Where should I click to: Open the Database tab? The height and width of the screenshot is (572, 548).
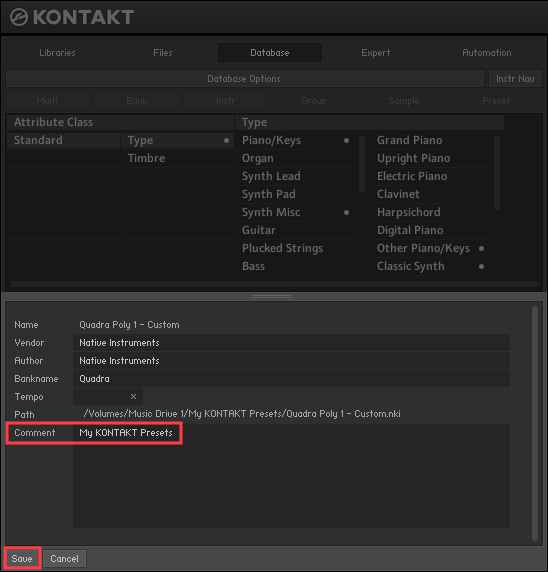pos(270,53)
